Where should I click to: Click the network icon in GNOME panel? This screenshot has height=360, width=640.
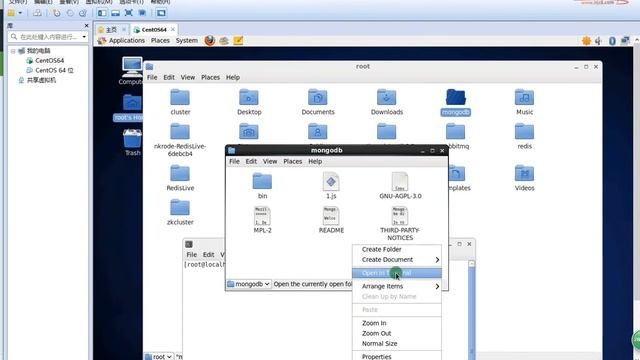tap(625, 40)
